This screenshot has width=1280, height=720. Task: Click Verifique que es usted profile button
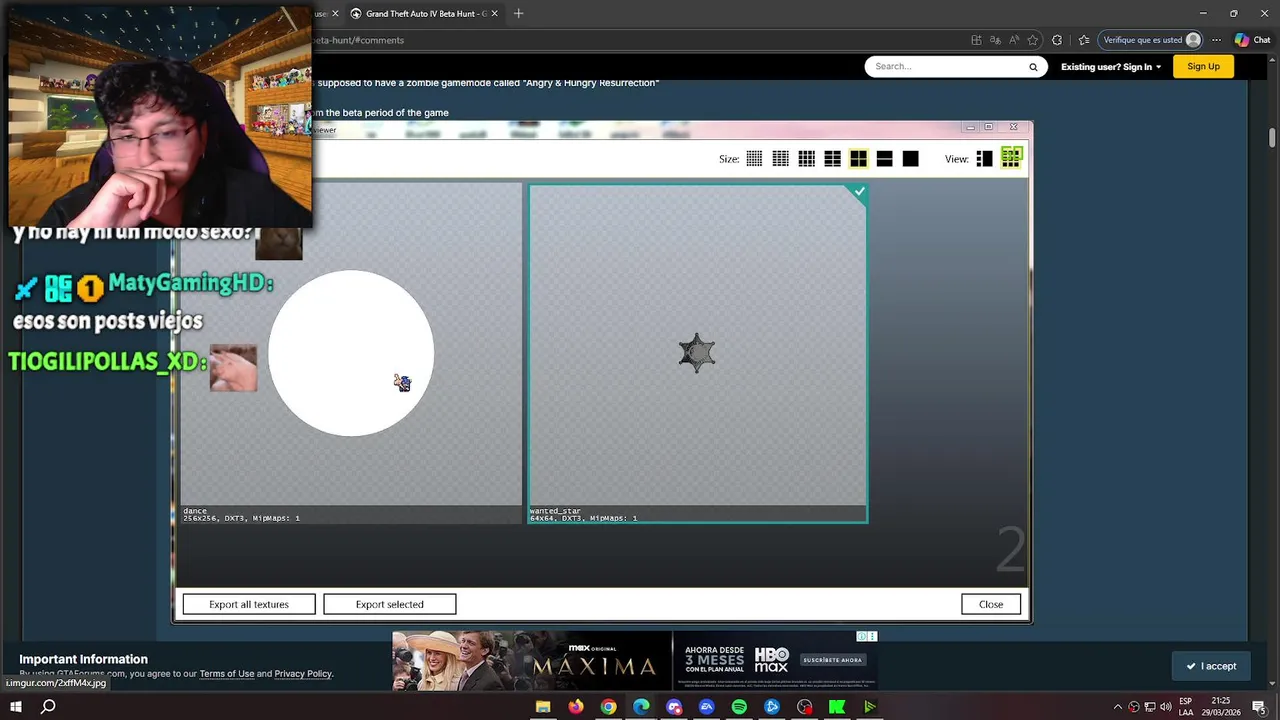coord(1152,40)
